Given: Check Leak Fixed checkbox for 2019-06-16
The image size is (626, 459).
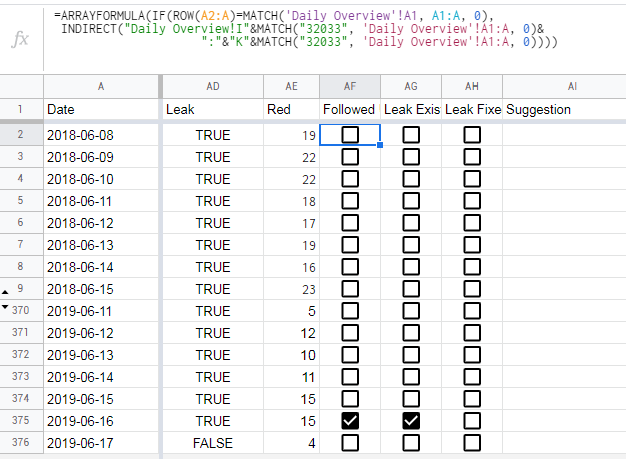Looking at the screenshot, I should coord(472,421).
